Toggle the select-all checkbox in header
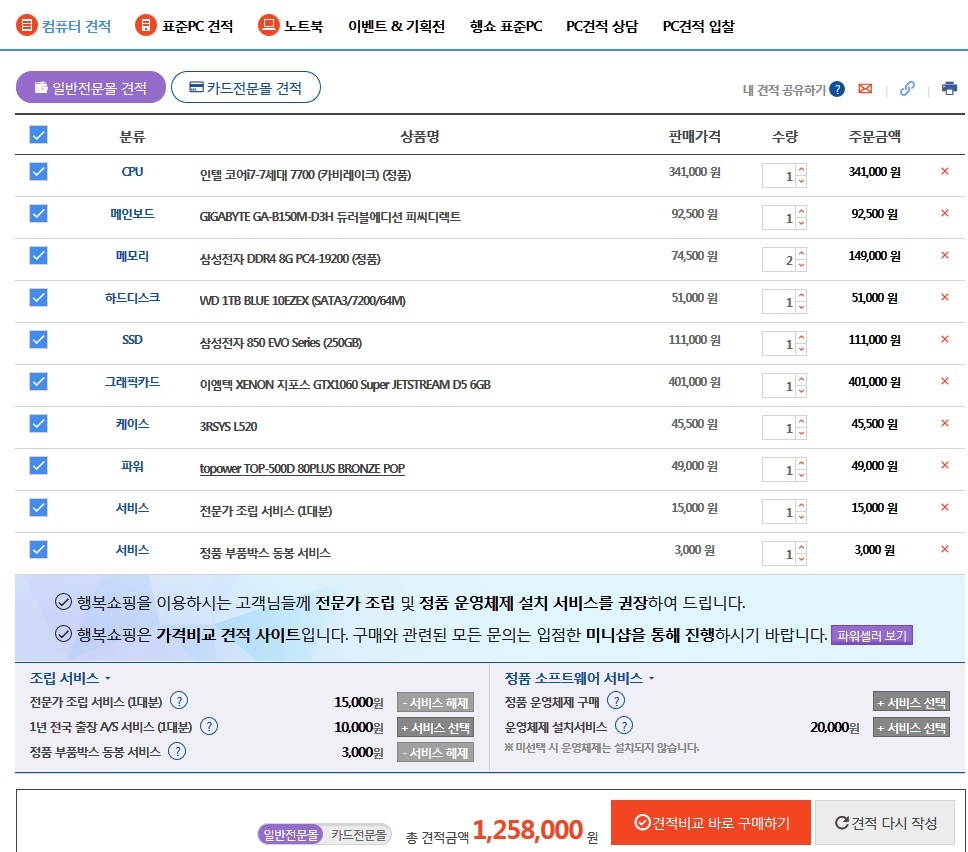 [x=39, y=135]
